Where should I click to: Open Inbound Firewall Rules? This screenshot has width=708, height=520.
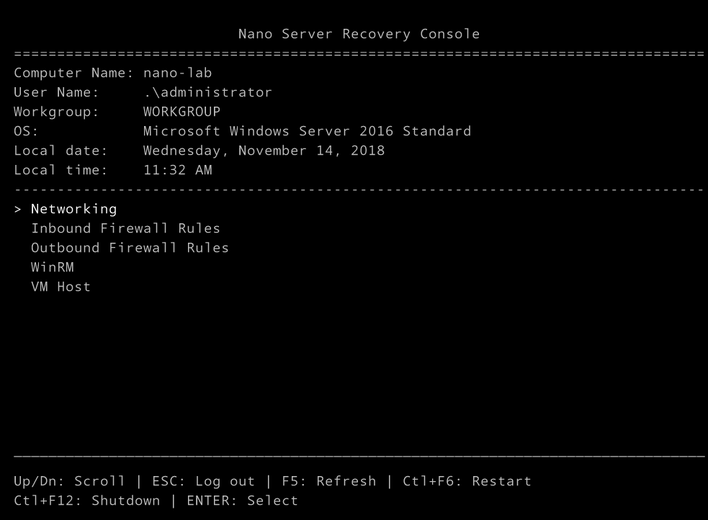click(126, 228)
